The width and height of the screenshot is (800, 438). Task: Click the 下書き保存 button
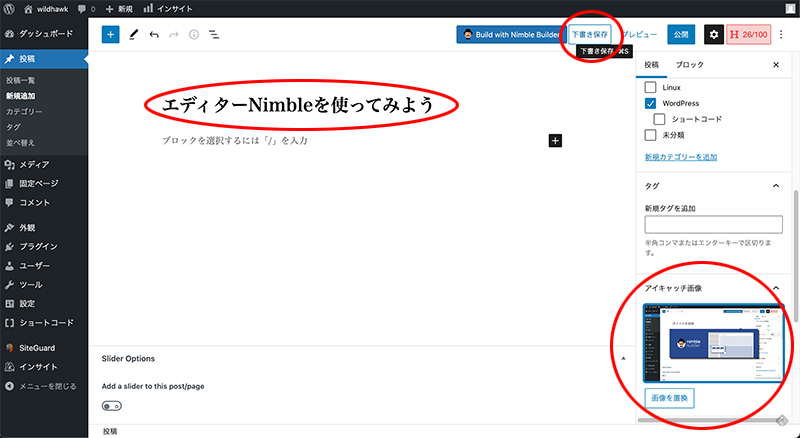(x=589, y=34)
